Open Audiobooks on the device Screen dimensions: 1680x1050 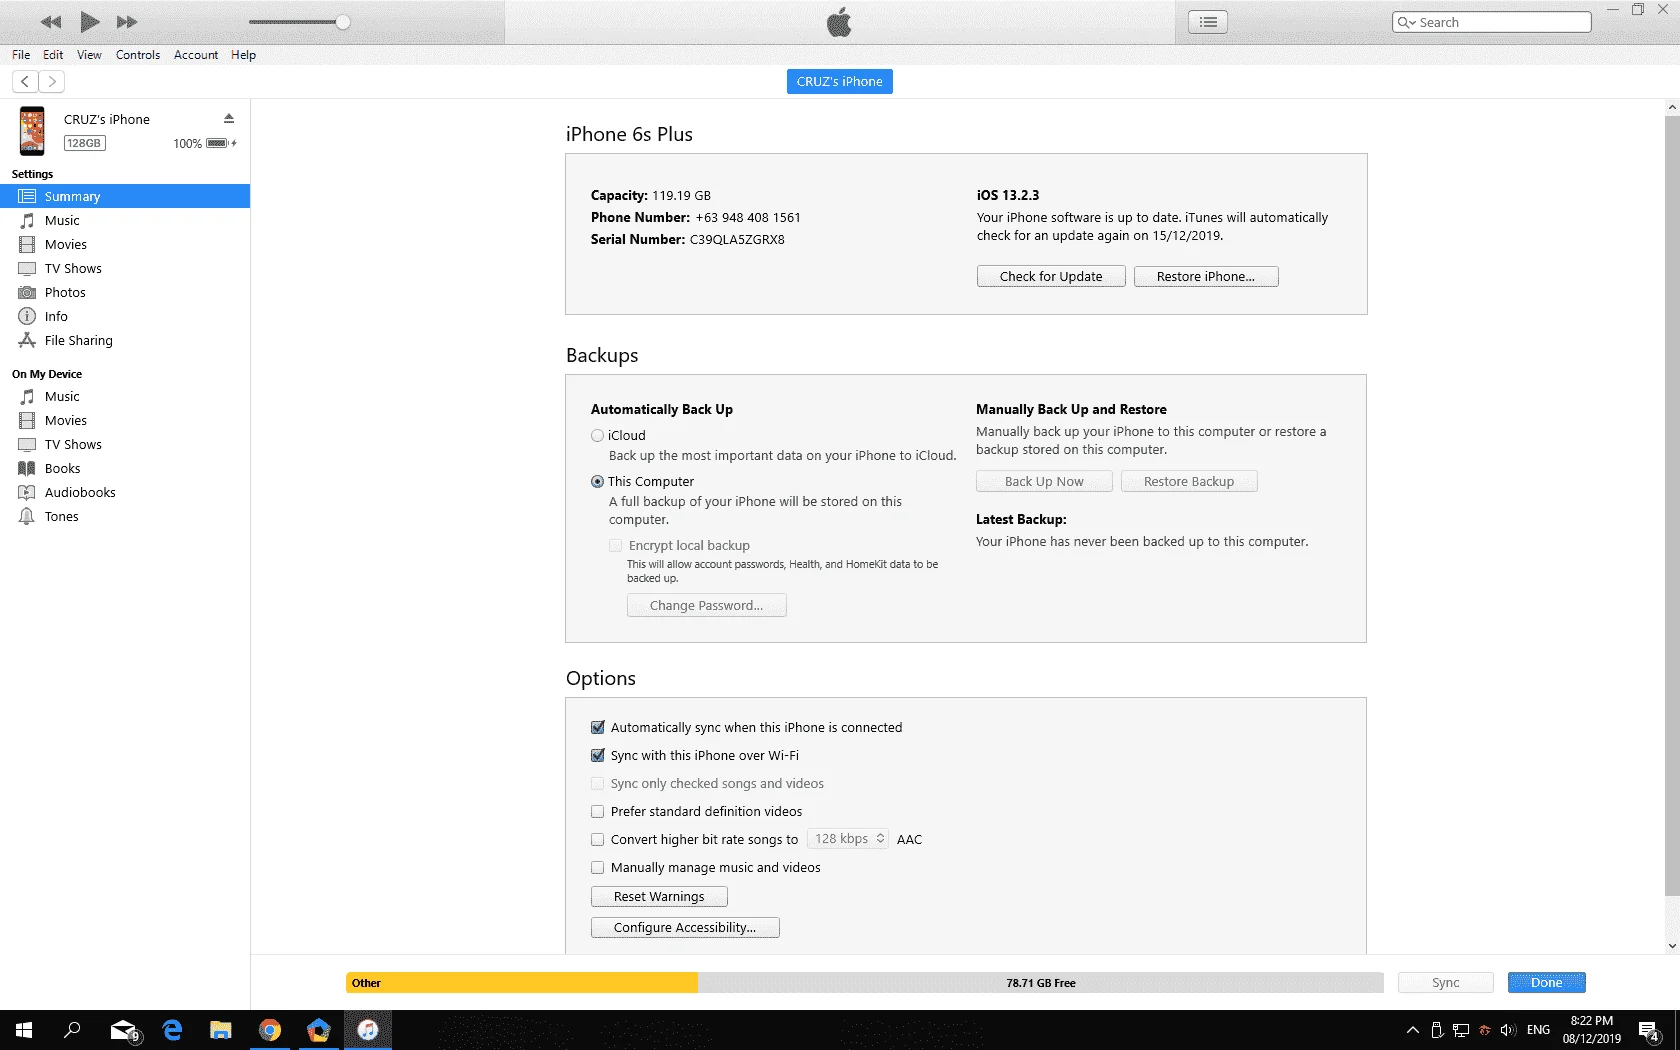tap(125, 492)
